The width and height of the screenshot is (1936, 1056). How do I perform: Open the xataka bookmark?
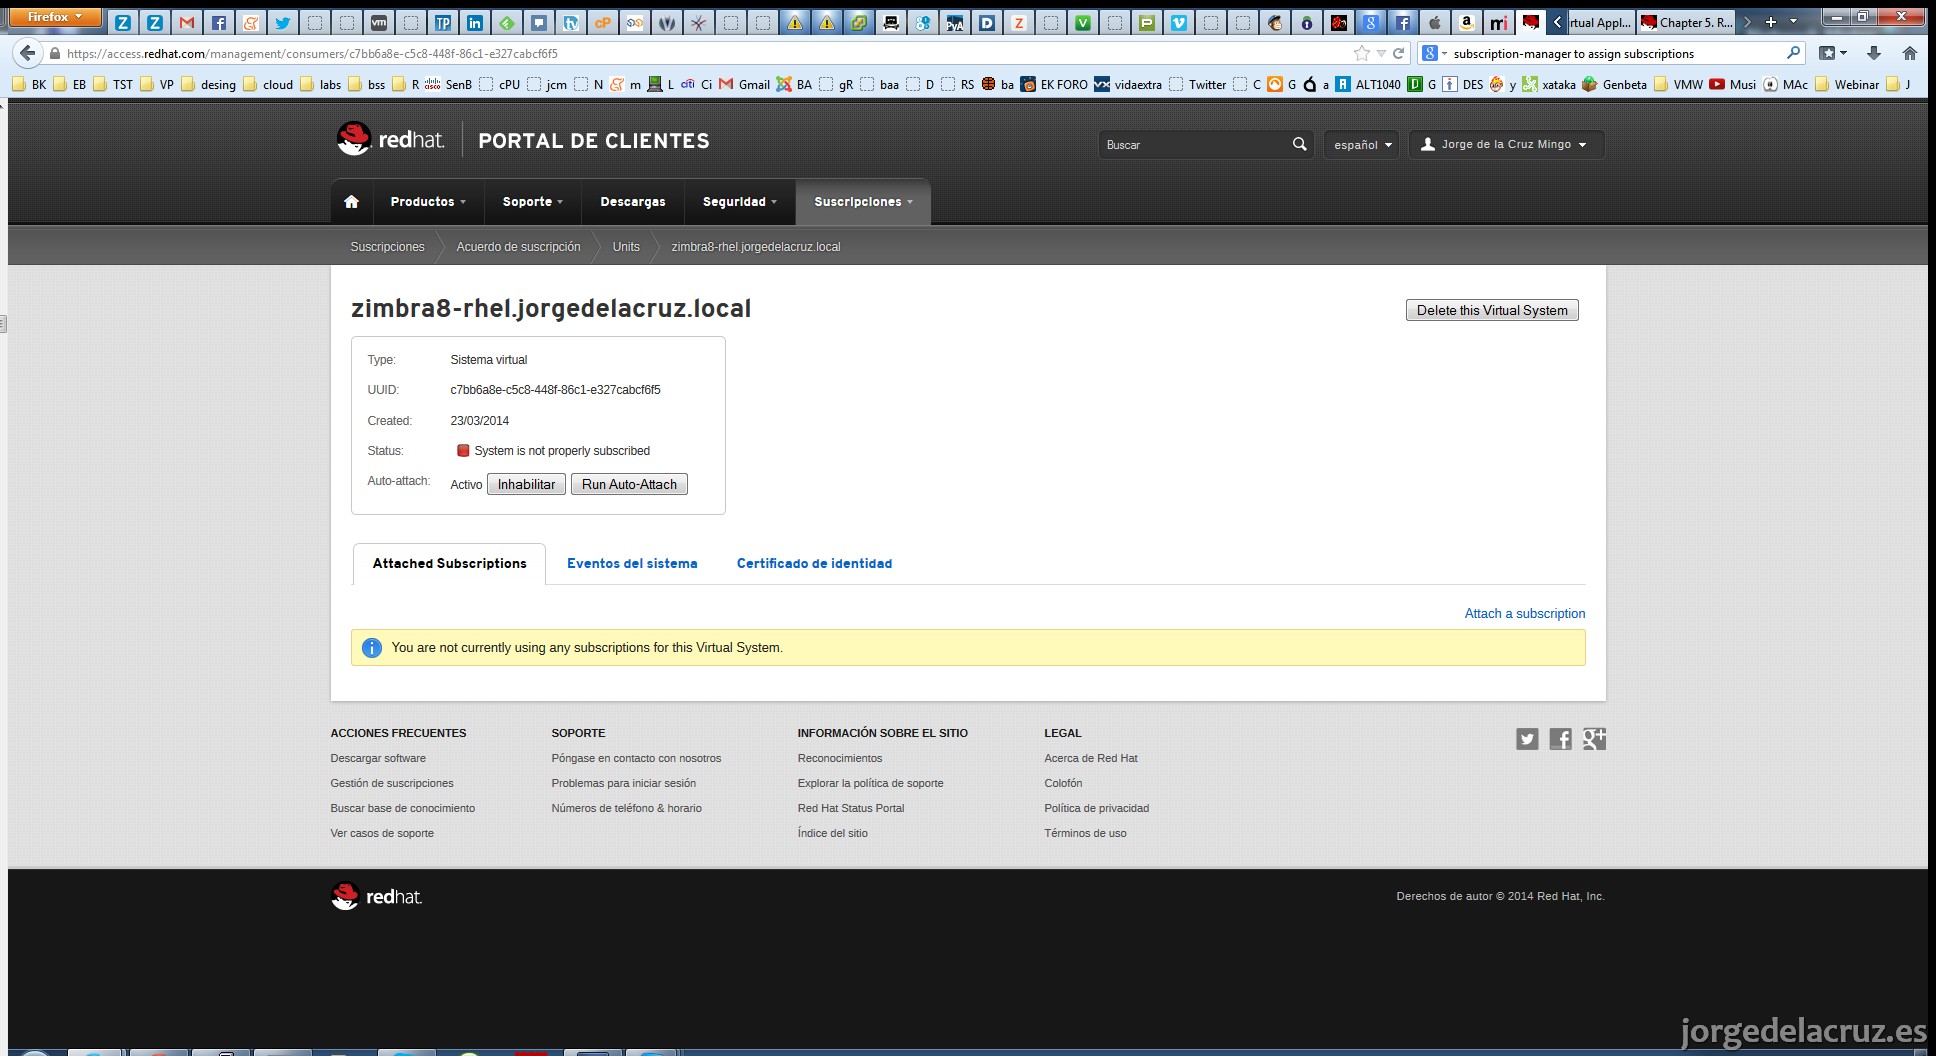(x=1549, y=84)
